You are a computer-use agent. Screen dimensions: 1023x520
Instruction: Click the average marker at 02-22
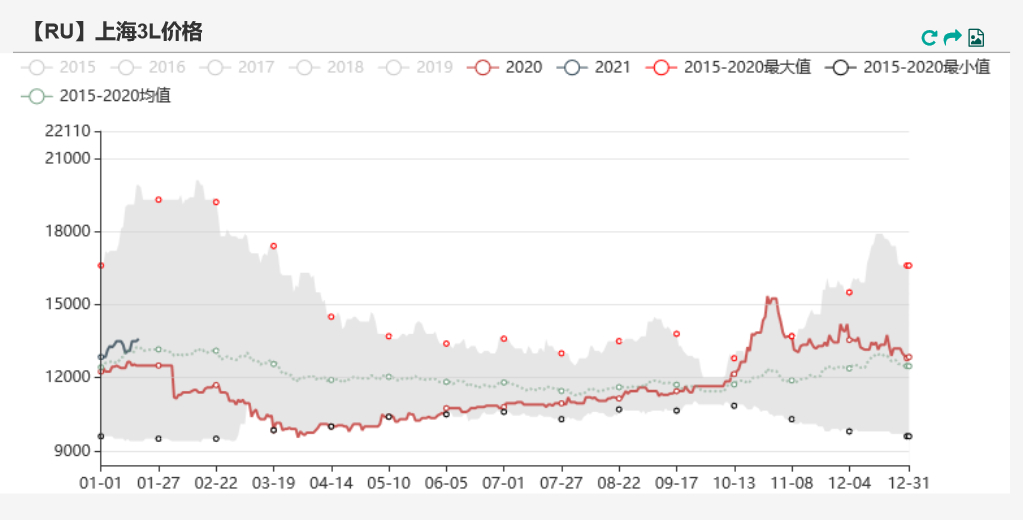click(216, 351)
